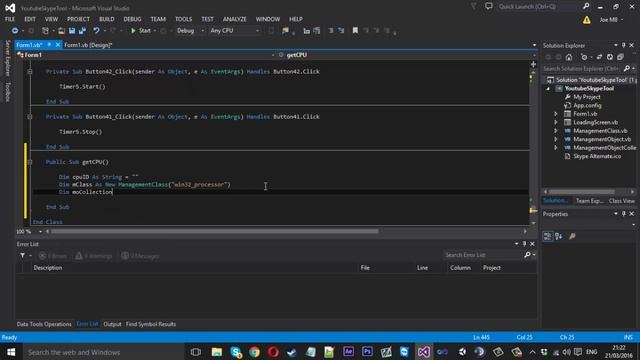Click Collapse All icon in Solution Explorer
The image size is (640, 360).
(620, 57)
